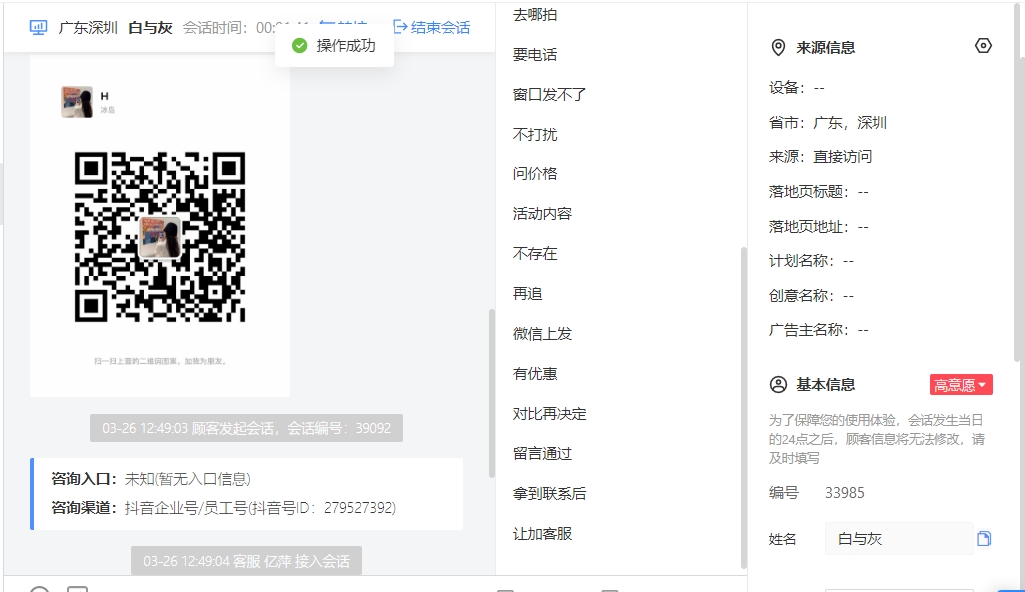Pick the quick reply 有优惠
This screenshot has width=1025, height=592.
tap(535, 374)
